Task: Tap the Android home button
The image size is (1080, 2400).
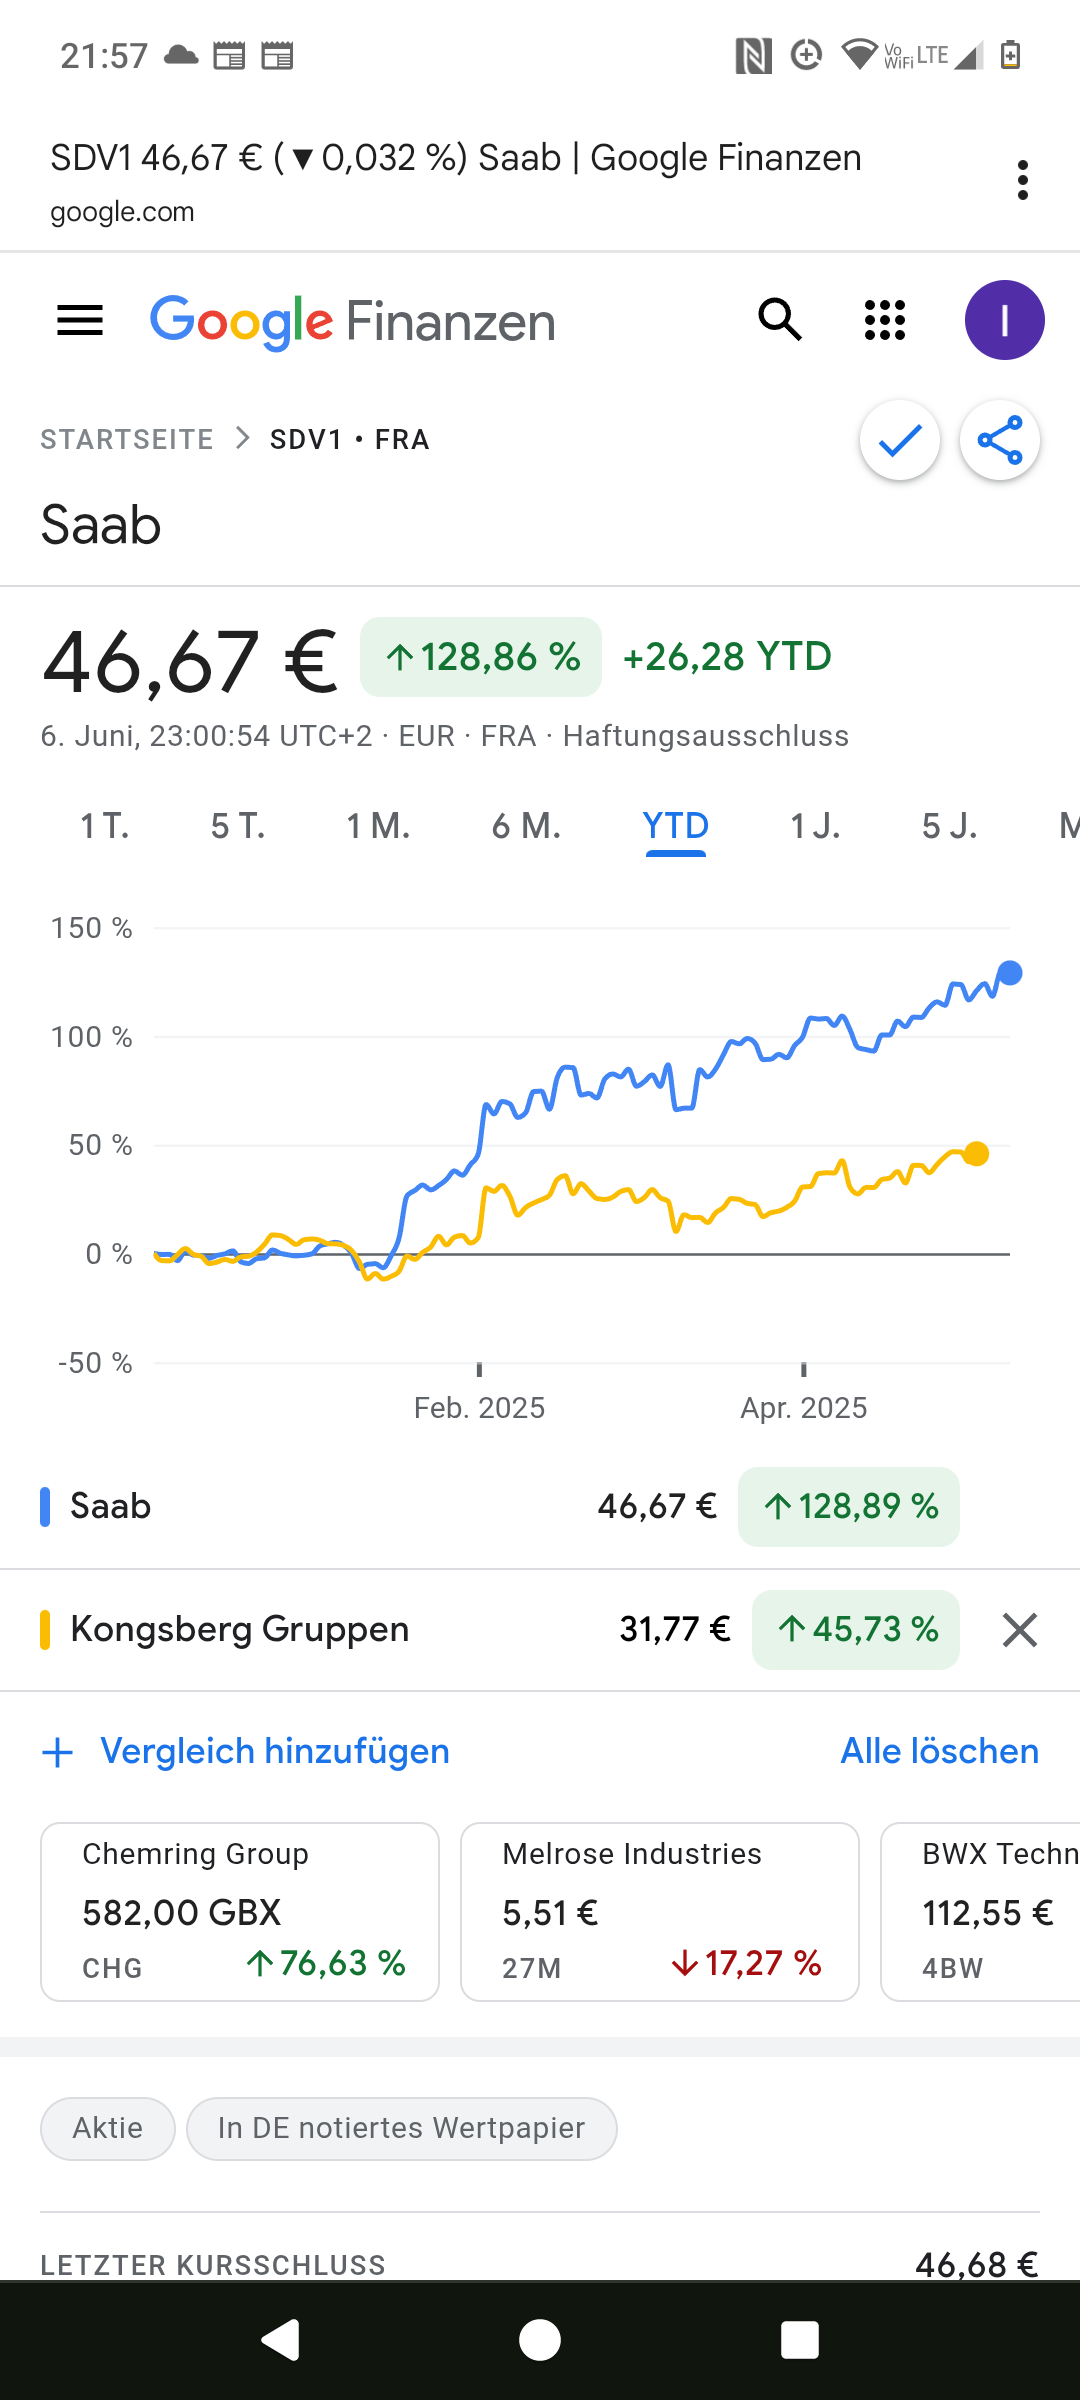Action: (540, 2340)
